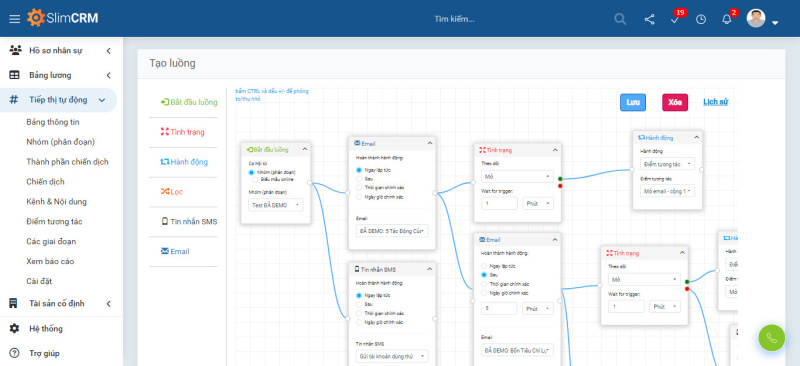
Task: Open Điểm tương tác action dropdown
Action: 667,164
